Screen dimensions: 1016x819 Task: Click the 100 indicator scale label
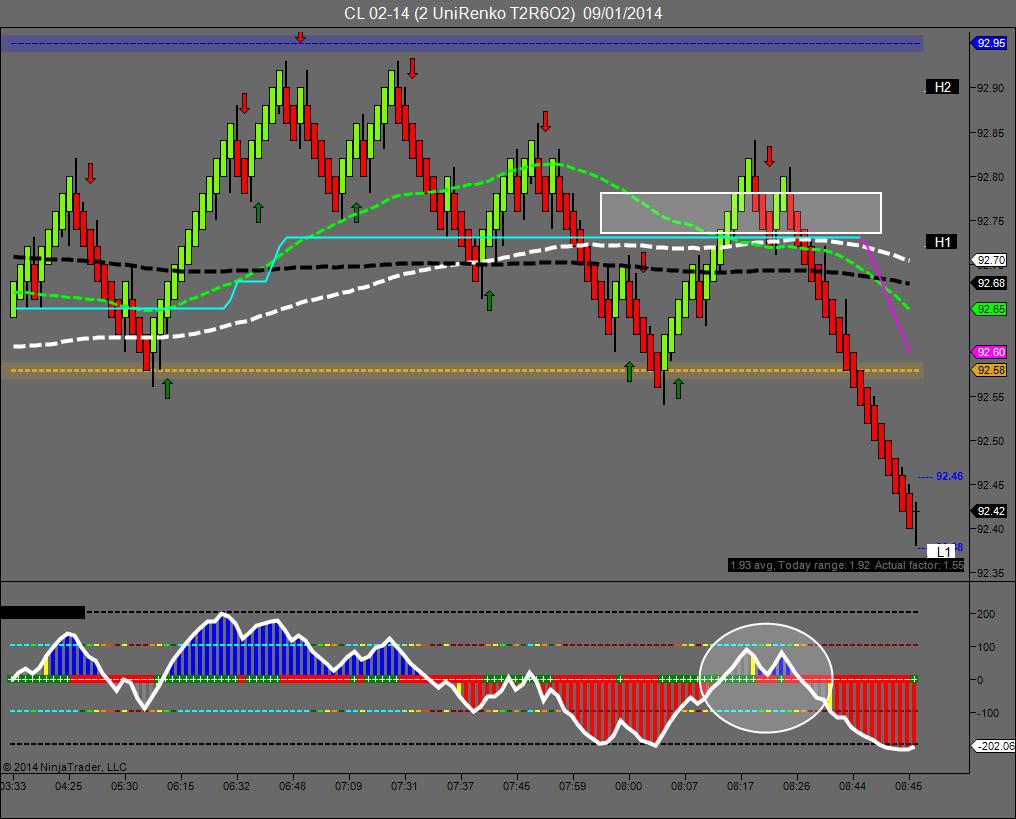986,647
